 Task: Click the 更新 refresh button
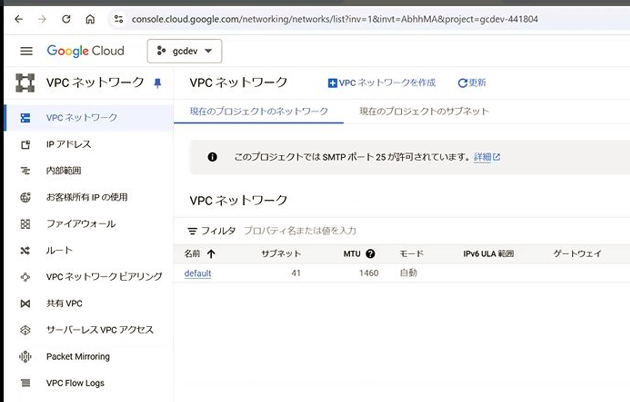coord(472,83)
